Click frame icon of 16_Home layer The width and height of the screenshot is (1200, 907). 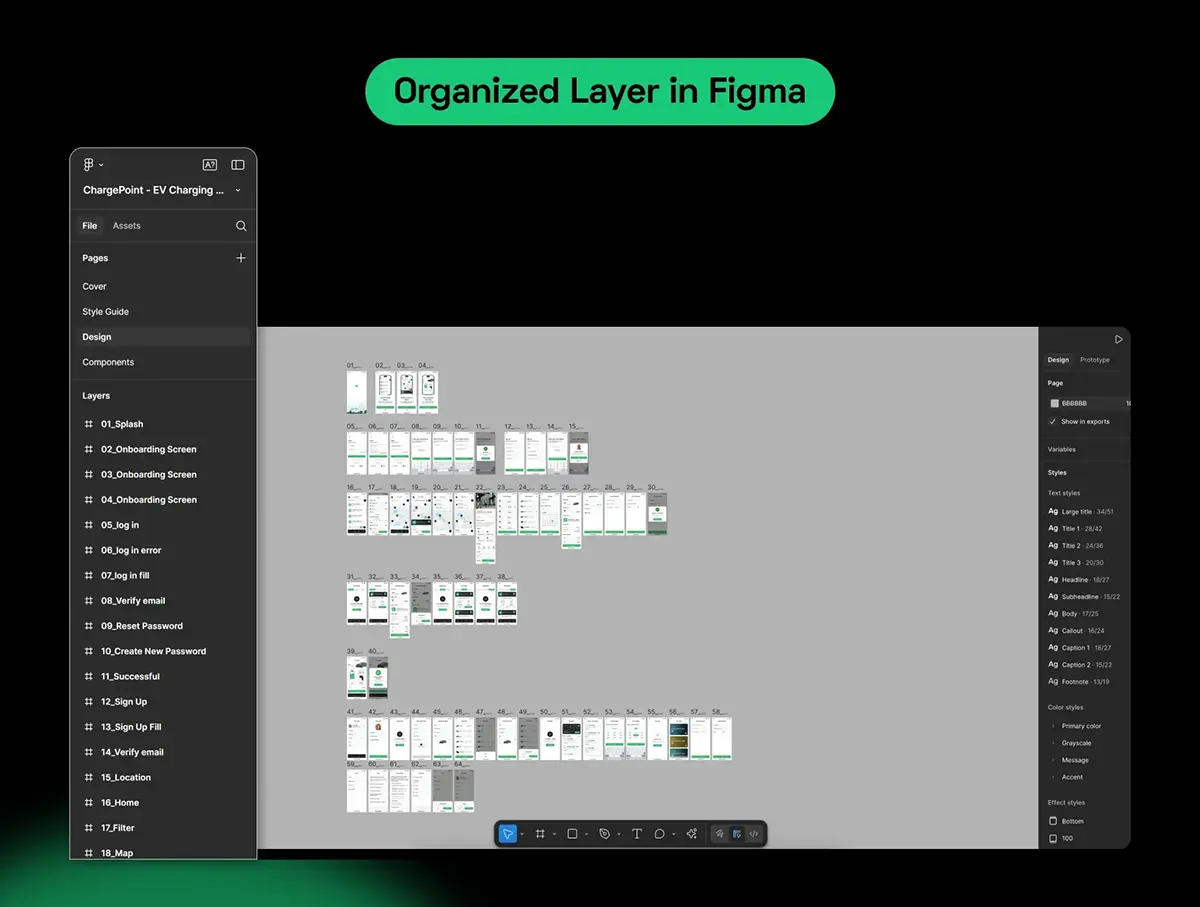[x=89, y=802]
